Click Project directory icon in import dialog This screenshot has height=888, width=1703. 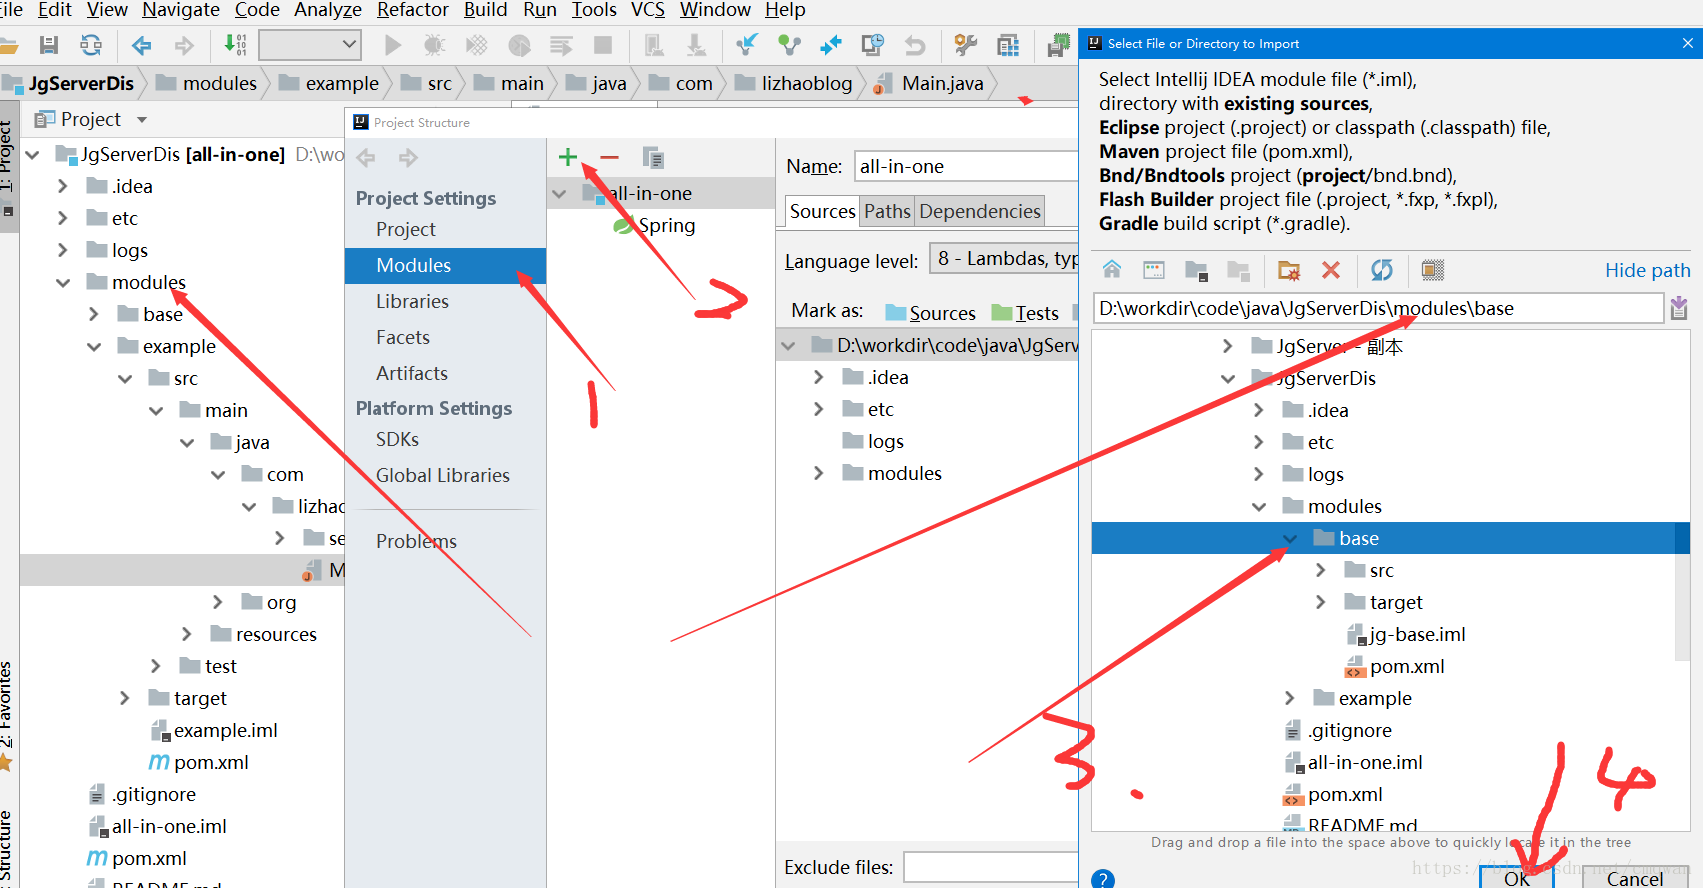pos(1196,270)
